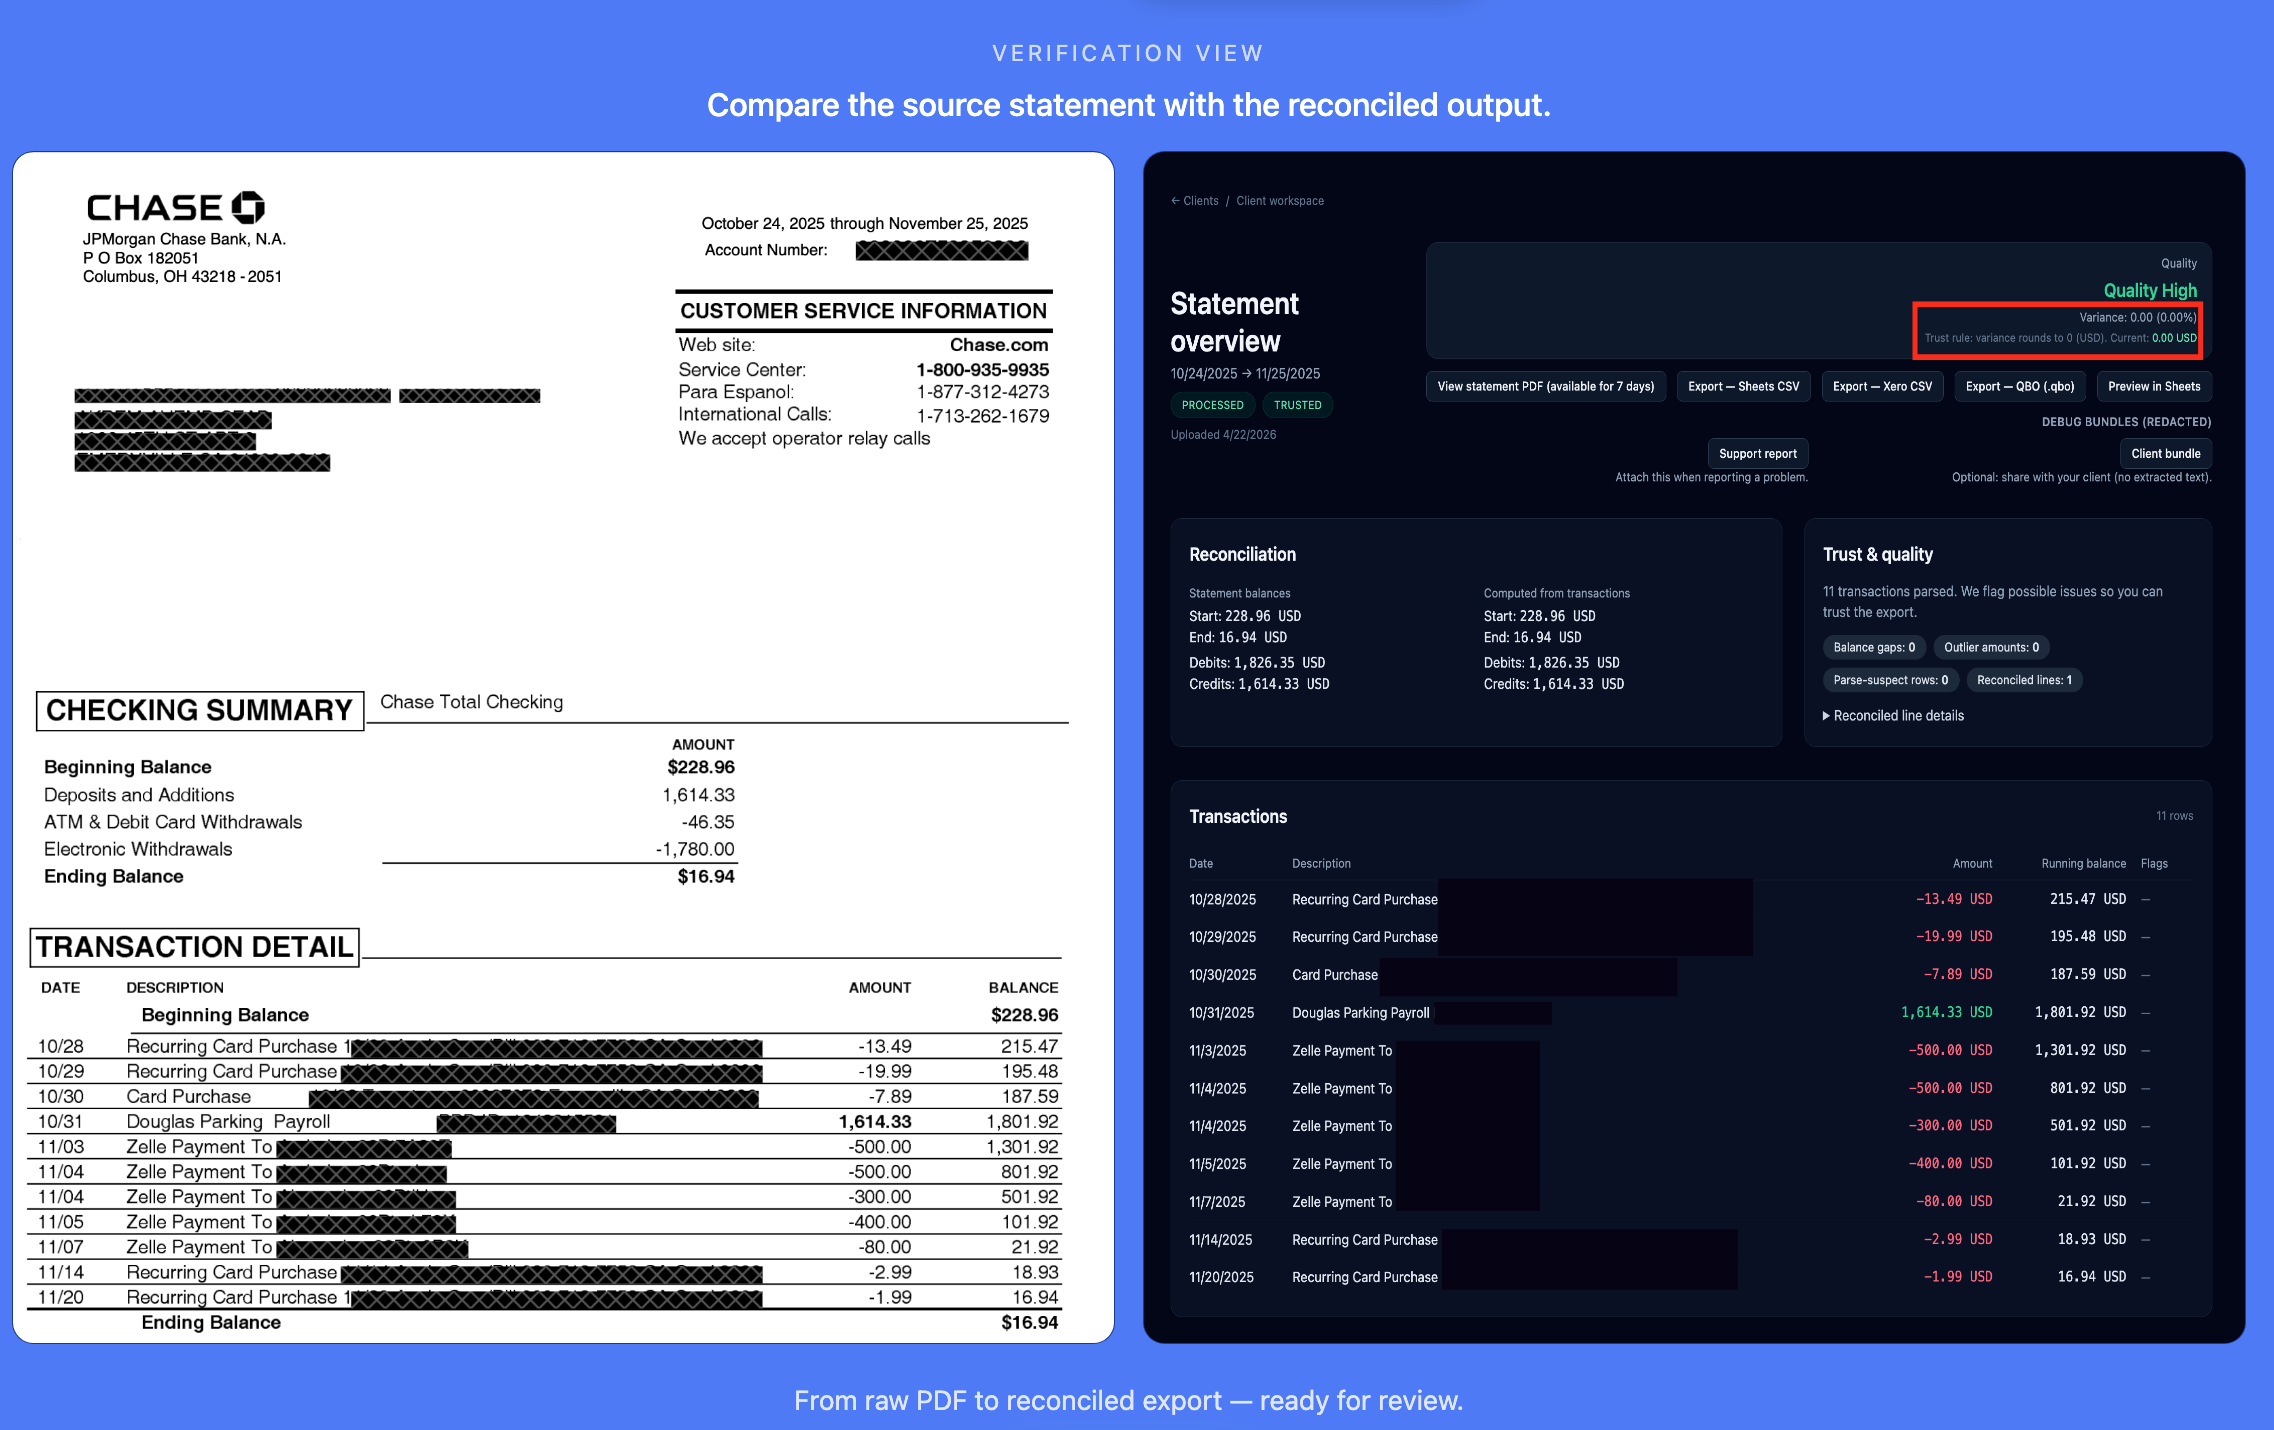Click the Service Center number 1-800-935-9935
Viewport: 2274px width, 1430px height.
[983, 370]
